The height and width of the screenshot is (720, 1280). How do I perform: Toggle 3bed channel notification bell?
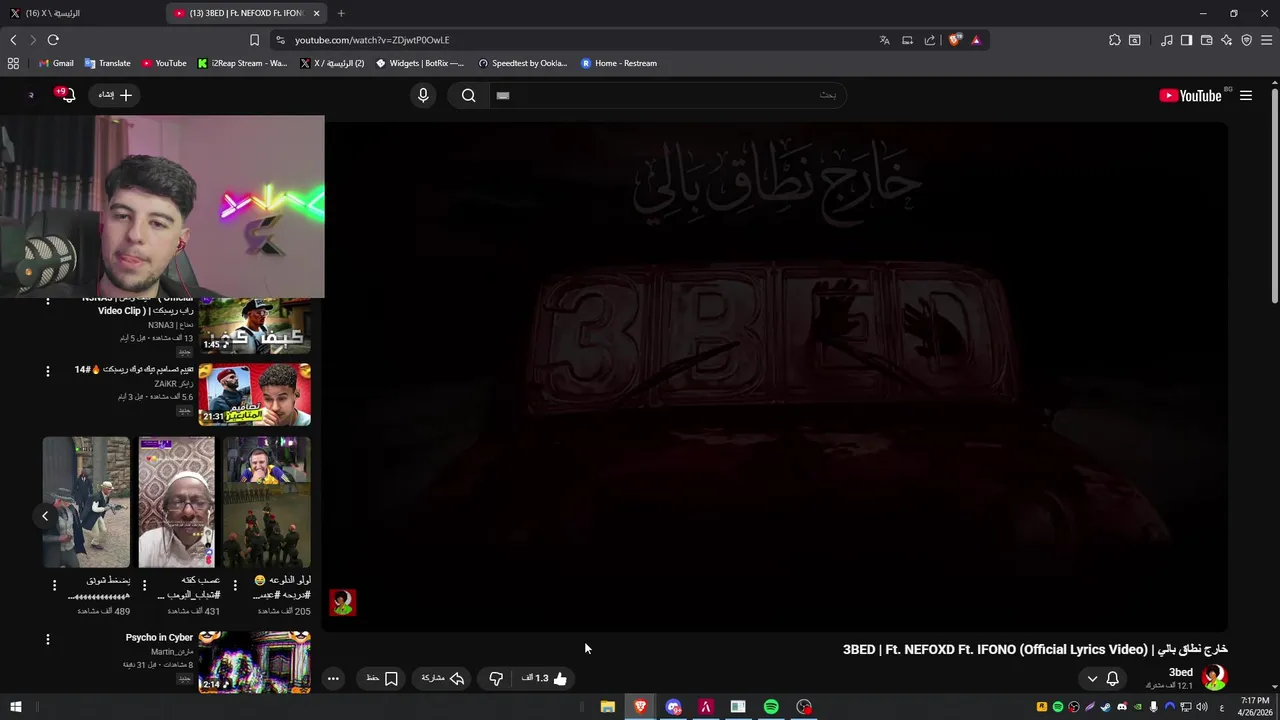pyautogui.click(x=1112, y=678)
